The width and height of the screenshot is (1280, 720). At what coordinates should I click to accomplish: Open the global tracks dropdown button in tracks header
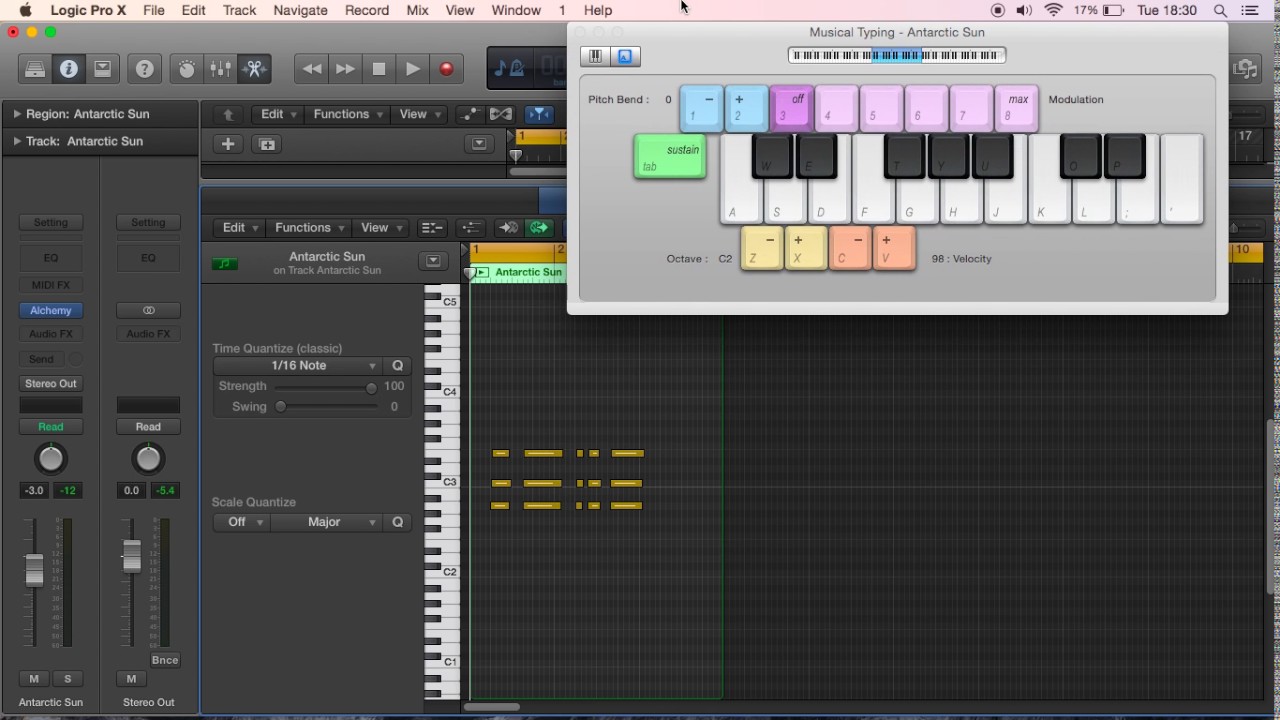coord(479,144)
